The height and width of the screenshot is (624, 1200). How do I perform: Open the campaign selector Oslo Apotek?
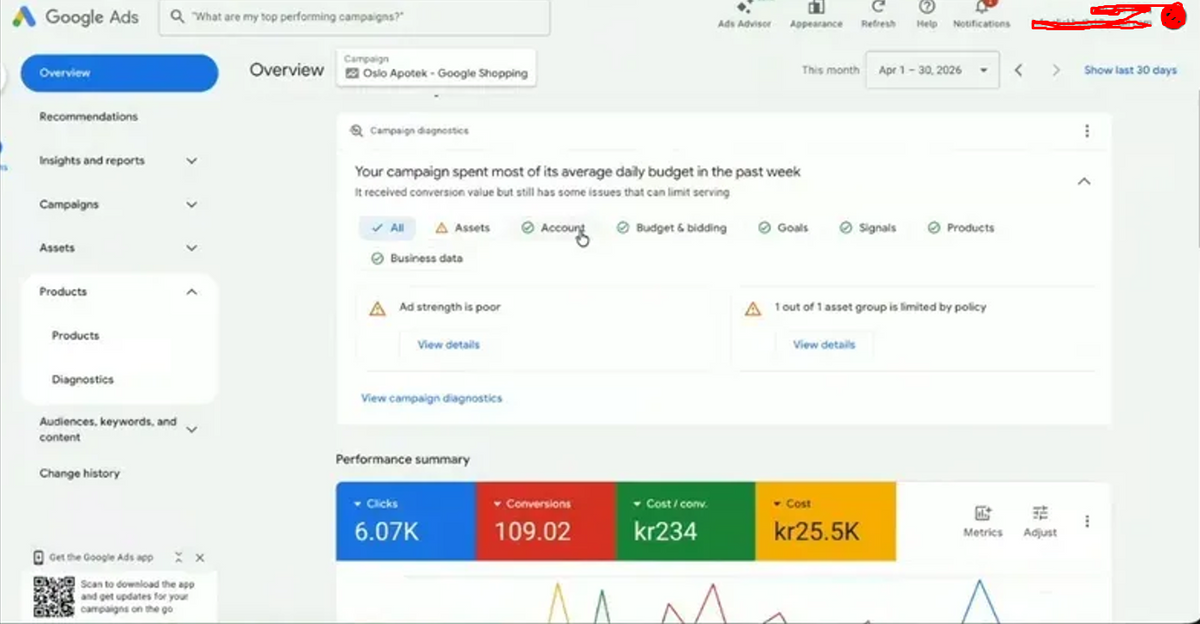[x=436, y=68]
